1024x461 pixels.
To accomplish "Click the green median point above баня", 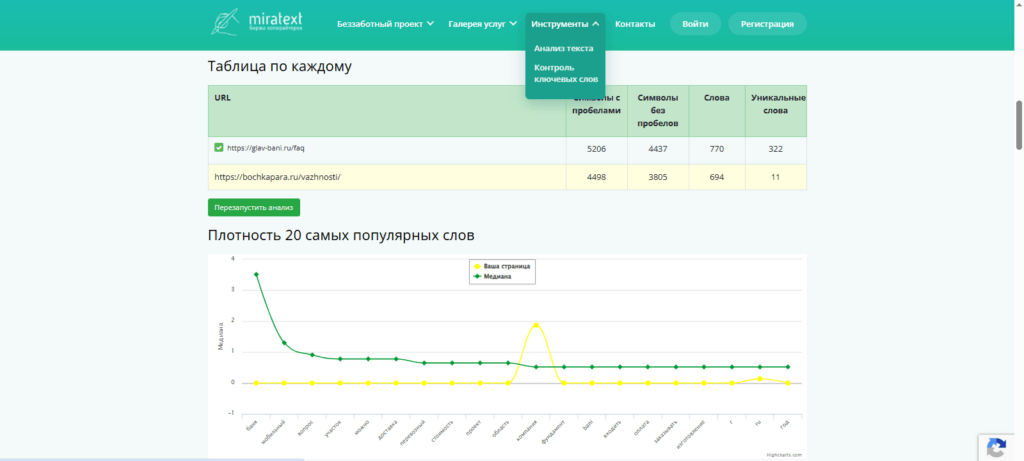I will pyautogui.click(x=256, y=274).
